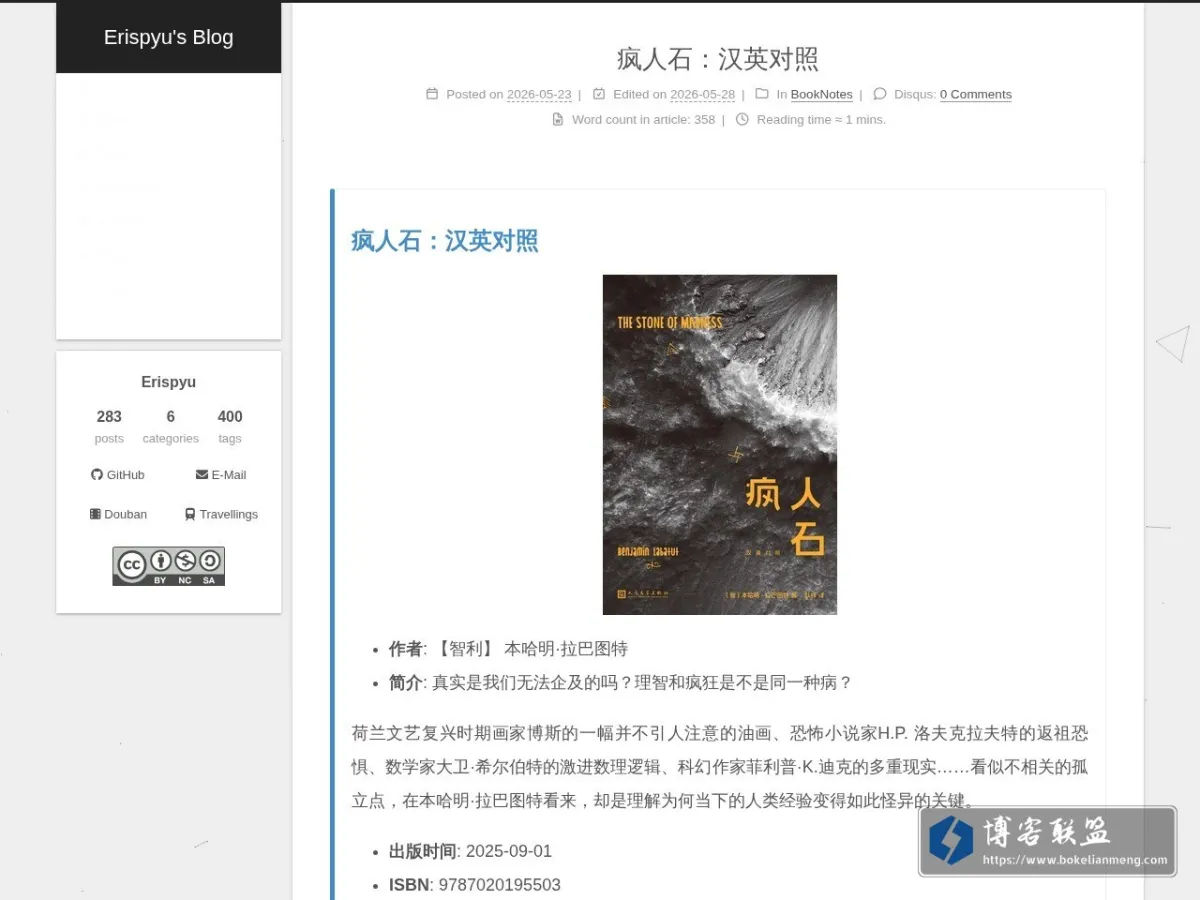This screenshot has width=1200, height=900.
Task: Click the E-Mail envelope icon
Action: pos(202,475)
